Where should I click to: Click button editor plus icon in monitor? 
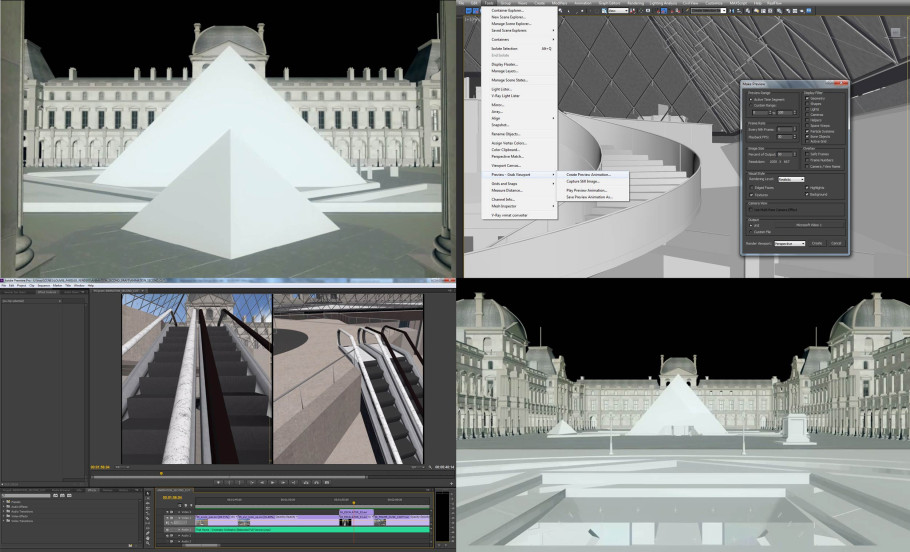coord(452,484)
